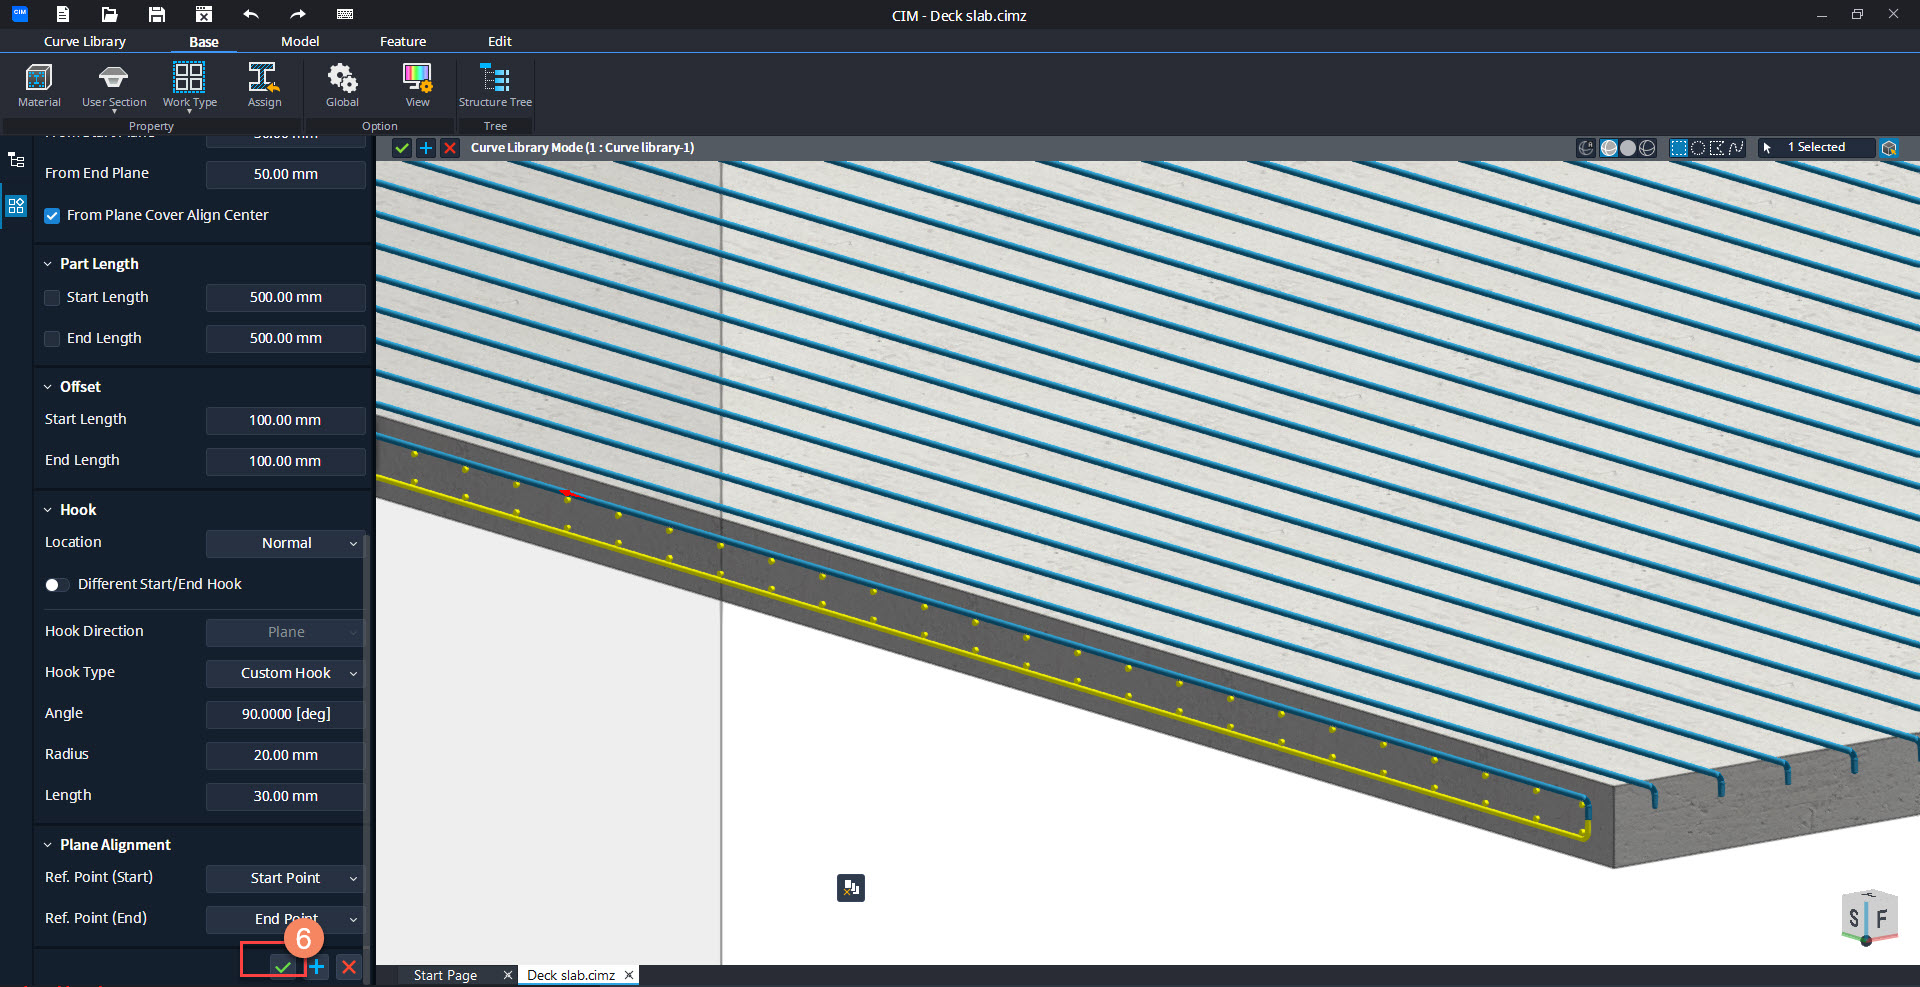This screenshot has width=1920, height=987.
Task: Collapse the Part Length section
Action: (x=47, y=264)
